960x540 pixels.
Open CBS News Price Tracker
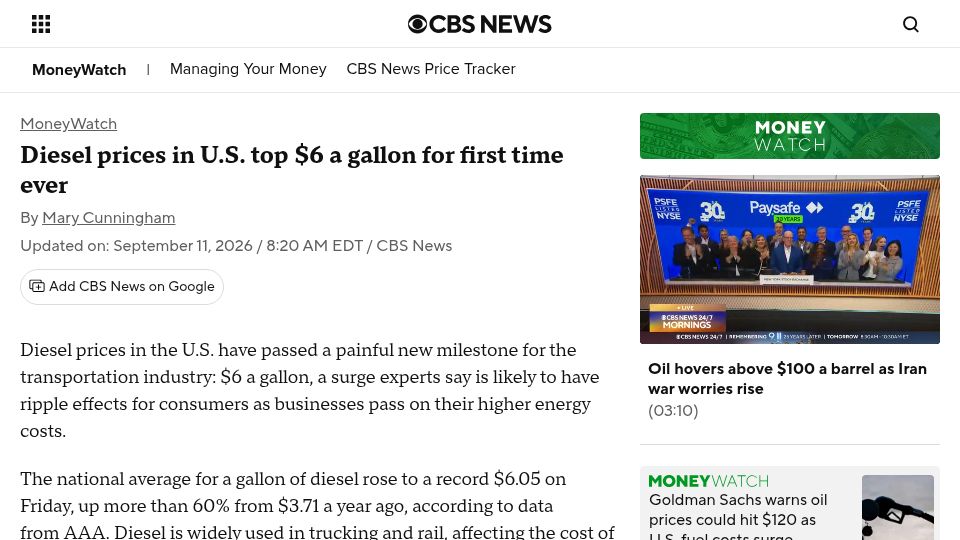coord(431,69)
